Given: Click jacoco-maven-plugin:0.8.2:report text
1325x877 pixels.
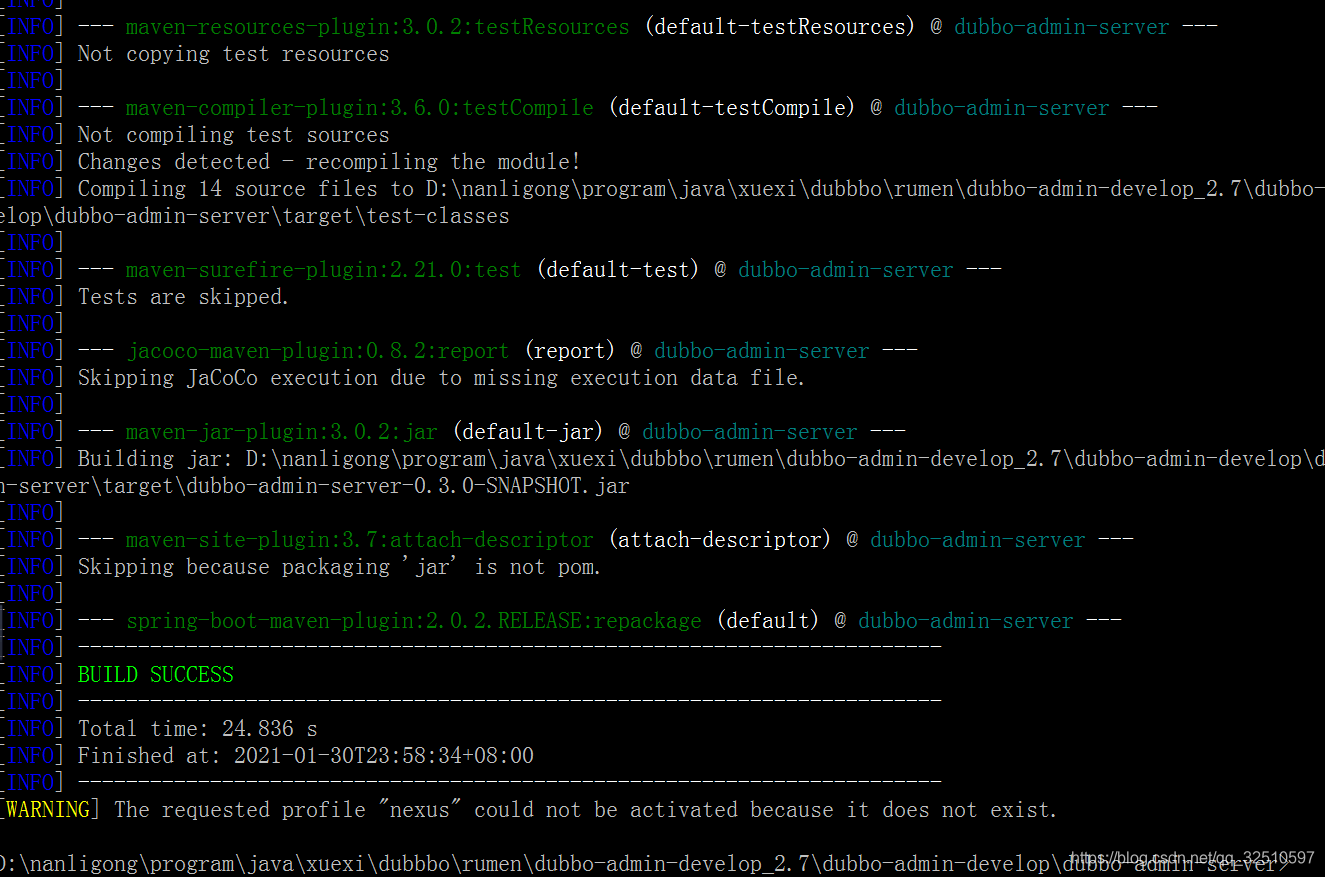Looking at the screenshot, I should coord(317,351).
